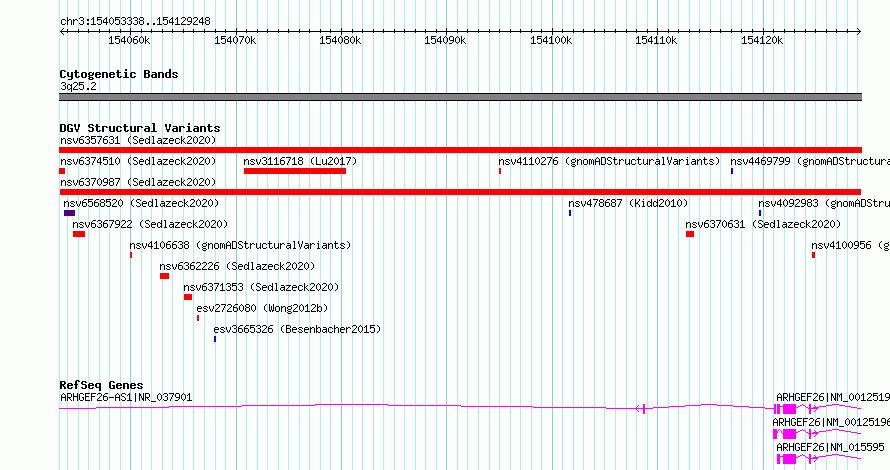Click nsv478687 (Kidd2010) label

click(x=628, y=203)
